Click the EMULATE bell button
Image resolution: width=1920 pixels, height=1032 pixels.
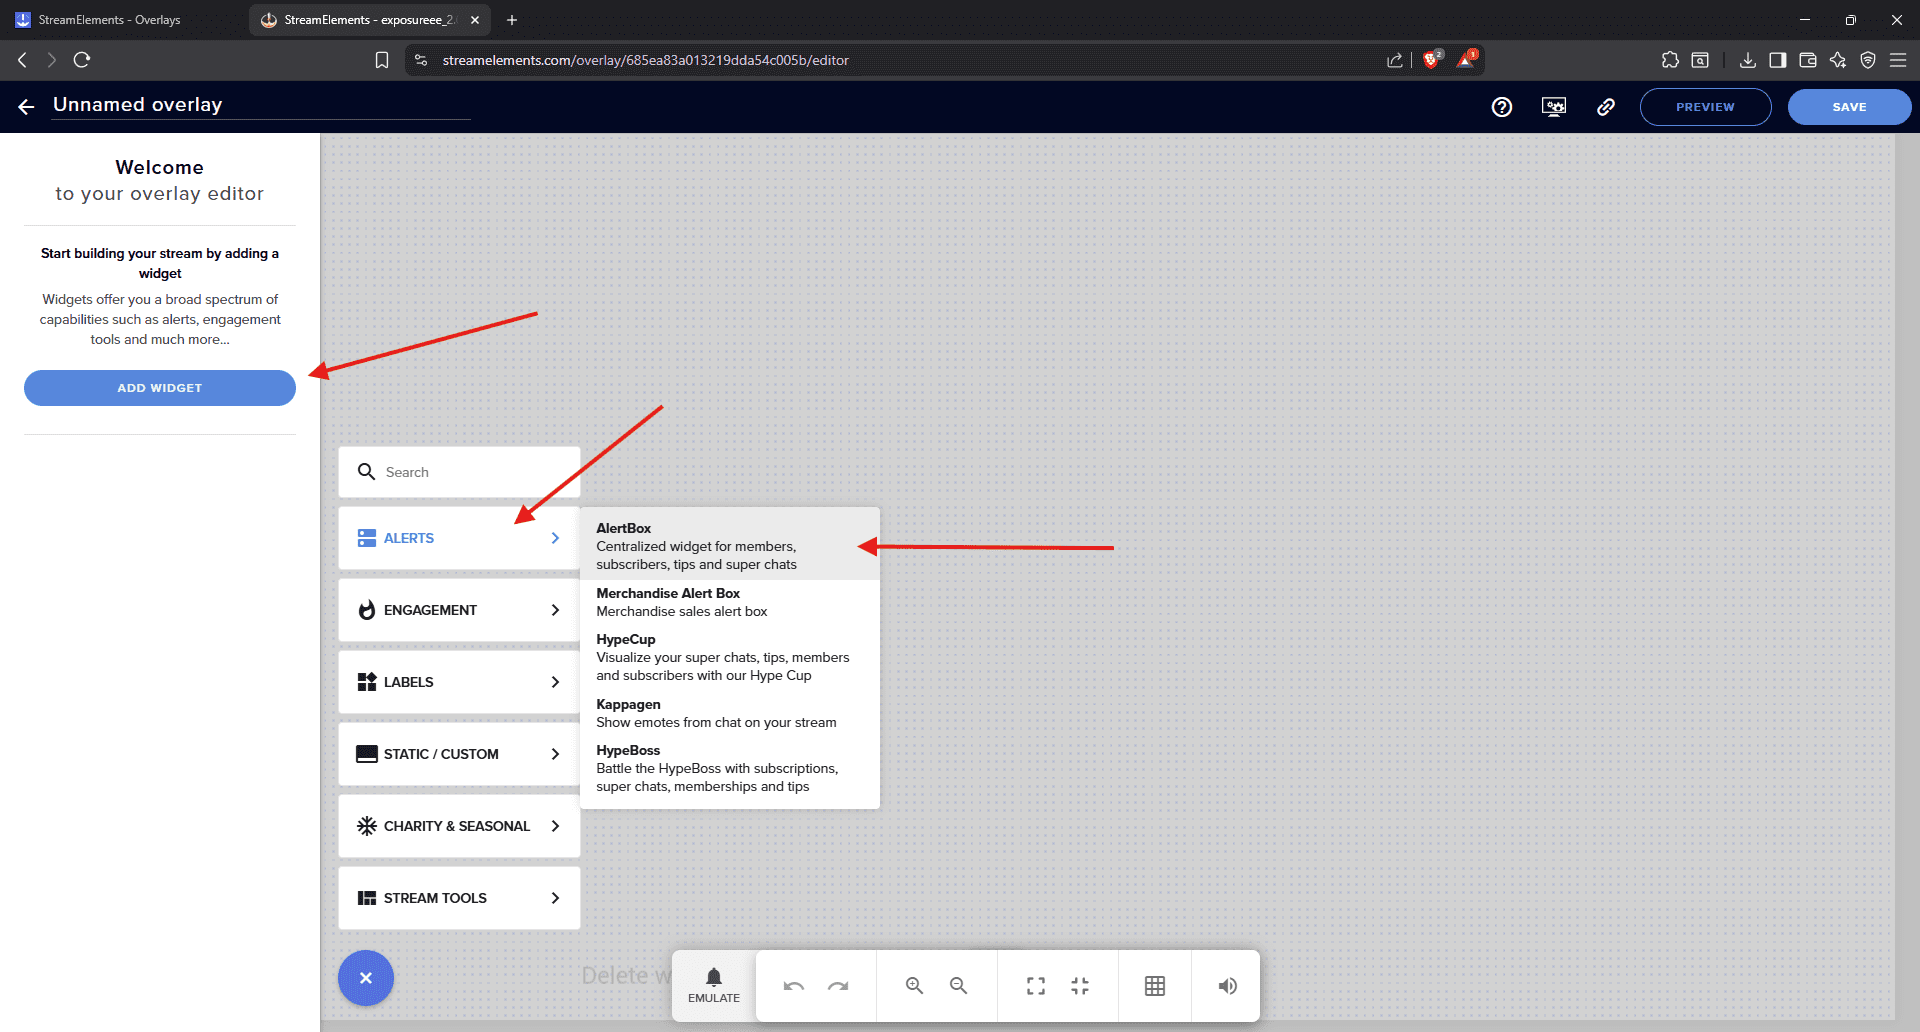point(714,985)
